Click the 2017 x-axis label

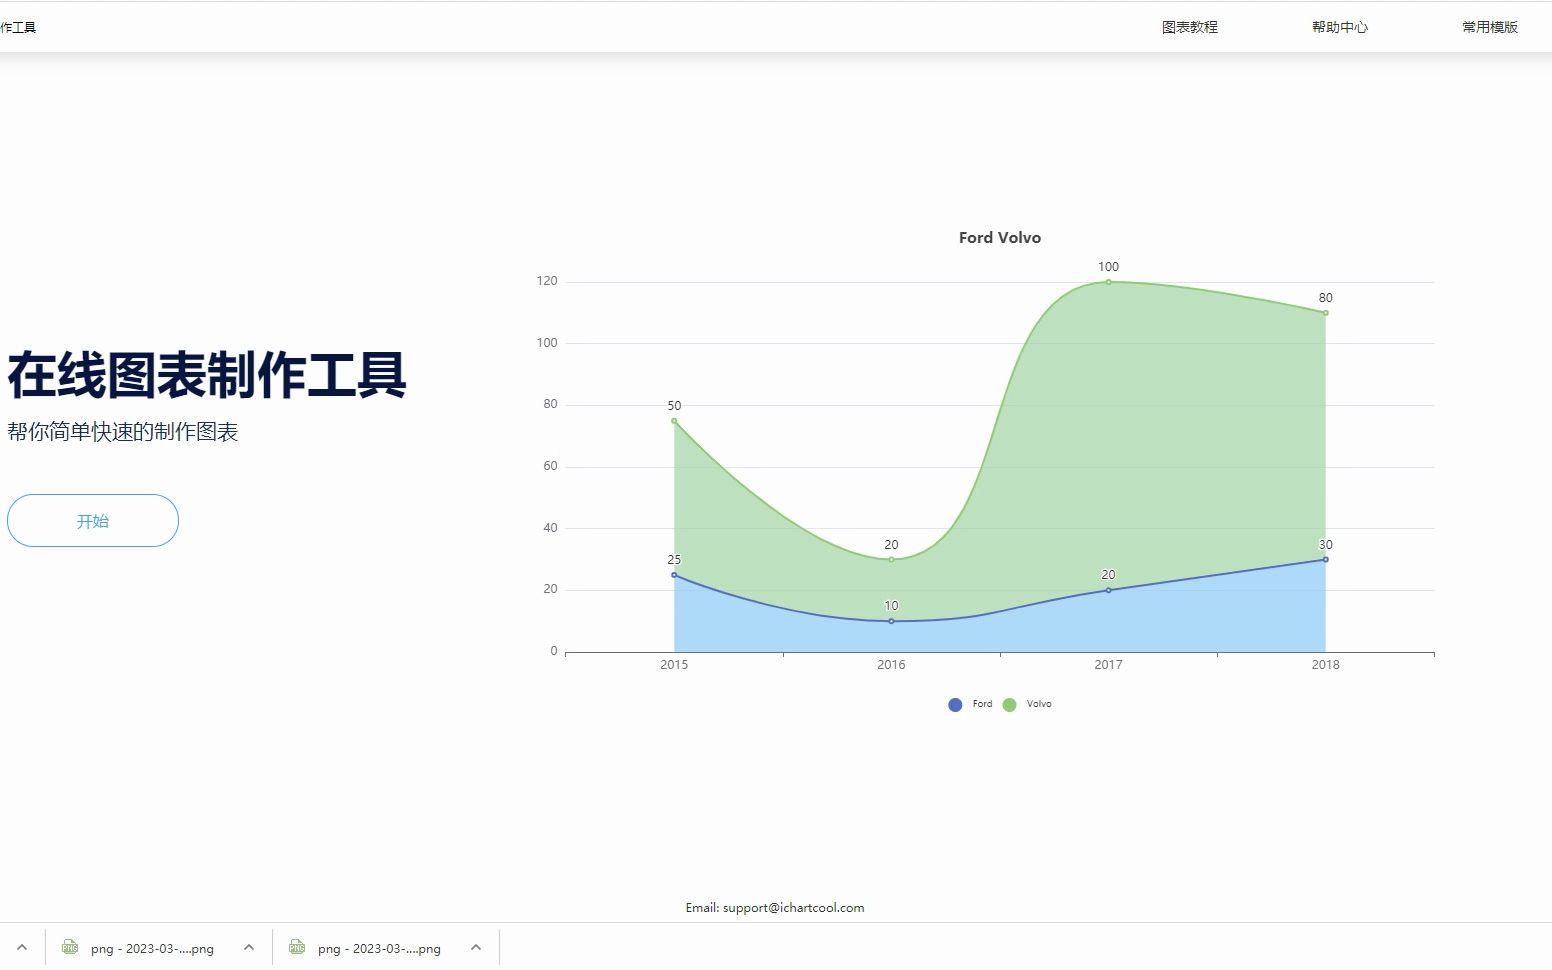[x=1108, y=664]
